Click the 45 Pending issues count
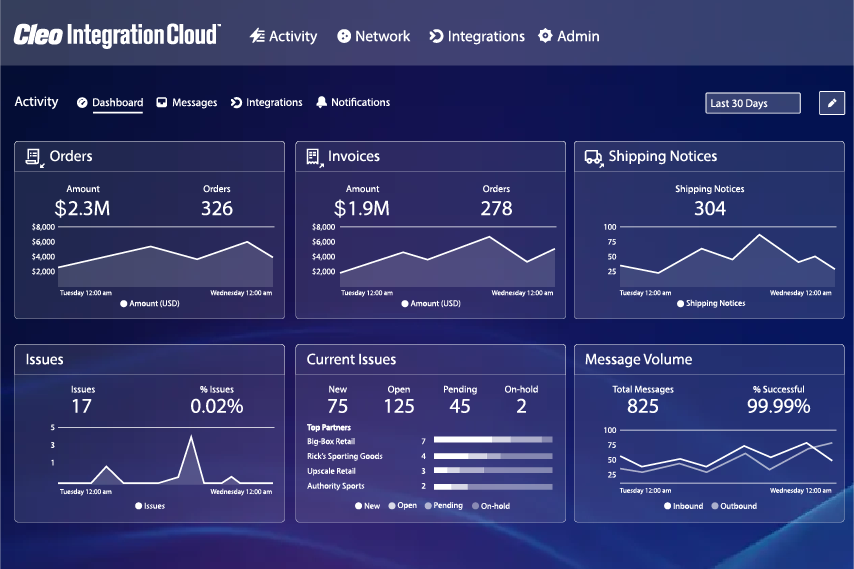854x569 pixels. pyautogui.click(x=460, y=406)
